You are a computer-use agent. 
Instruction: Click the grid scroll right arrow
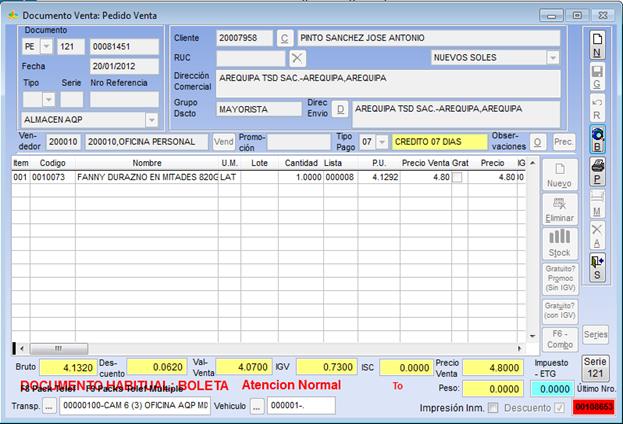(x=519, y=348)
